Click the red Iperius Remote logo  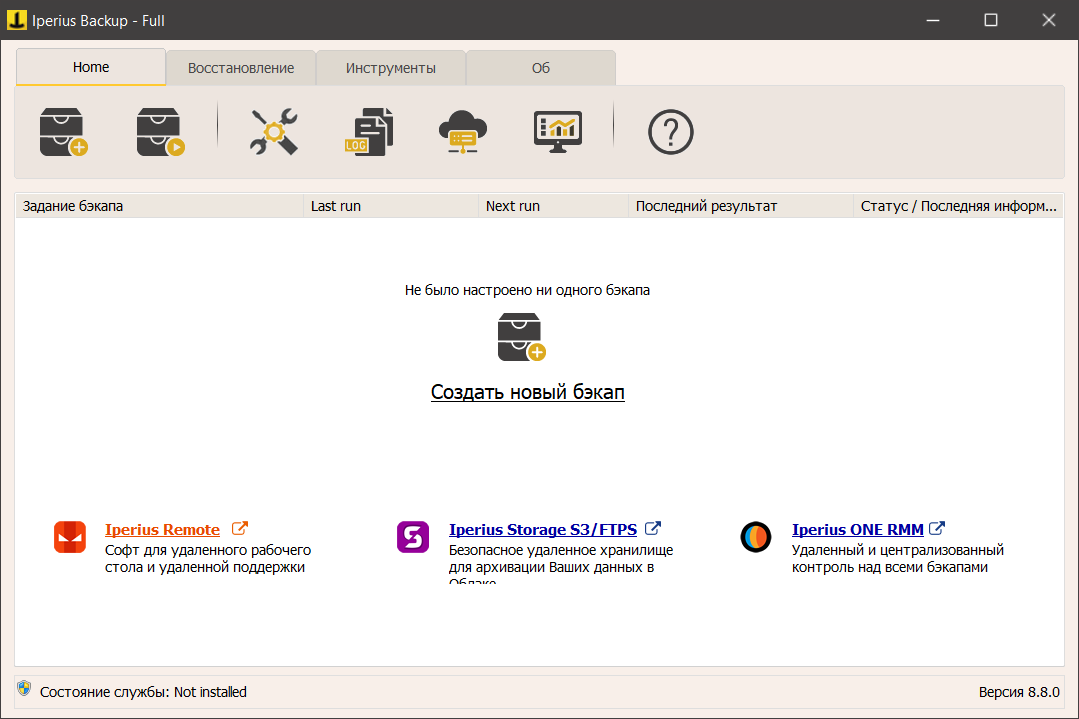coord(70,537)
